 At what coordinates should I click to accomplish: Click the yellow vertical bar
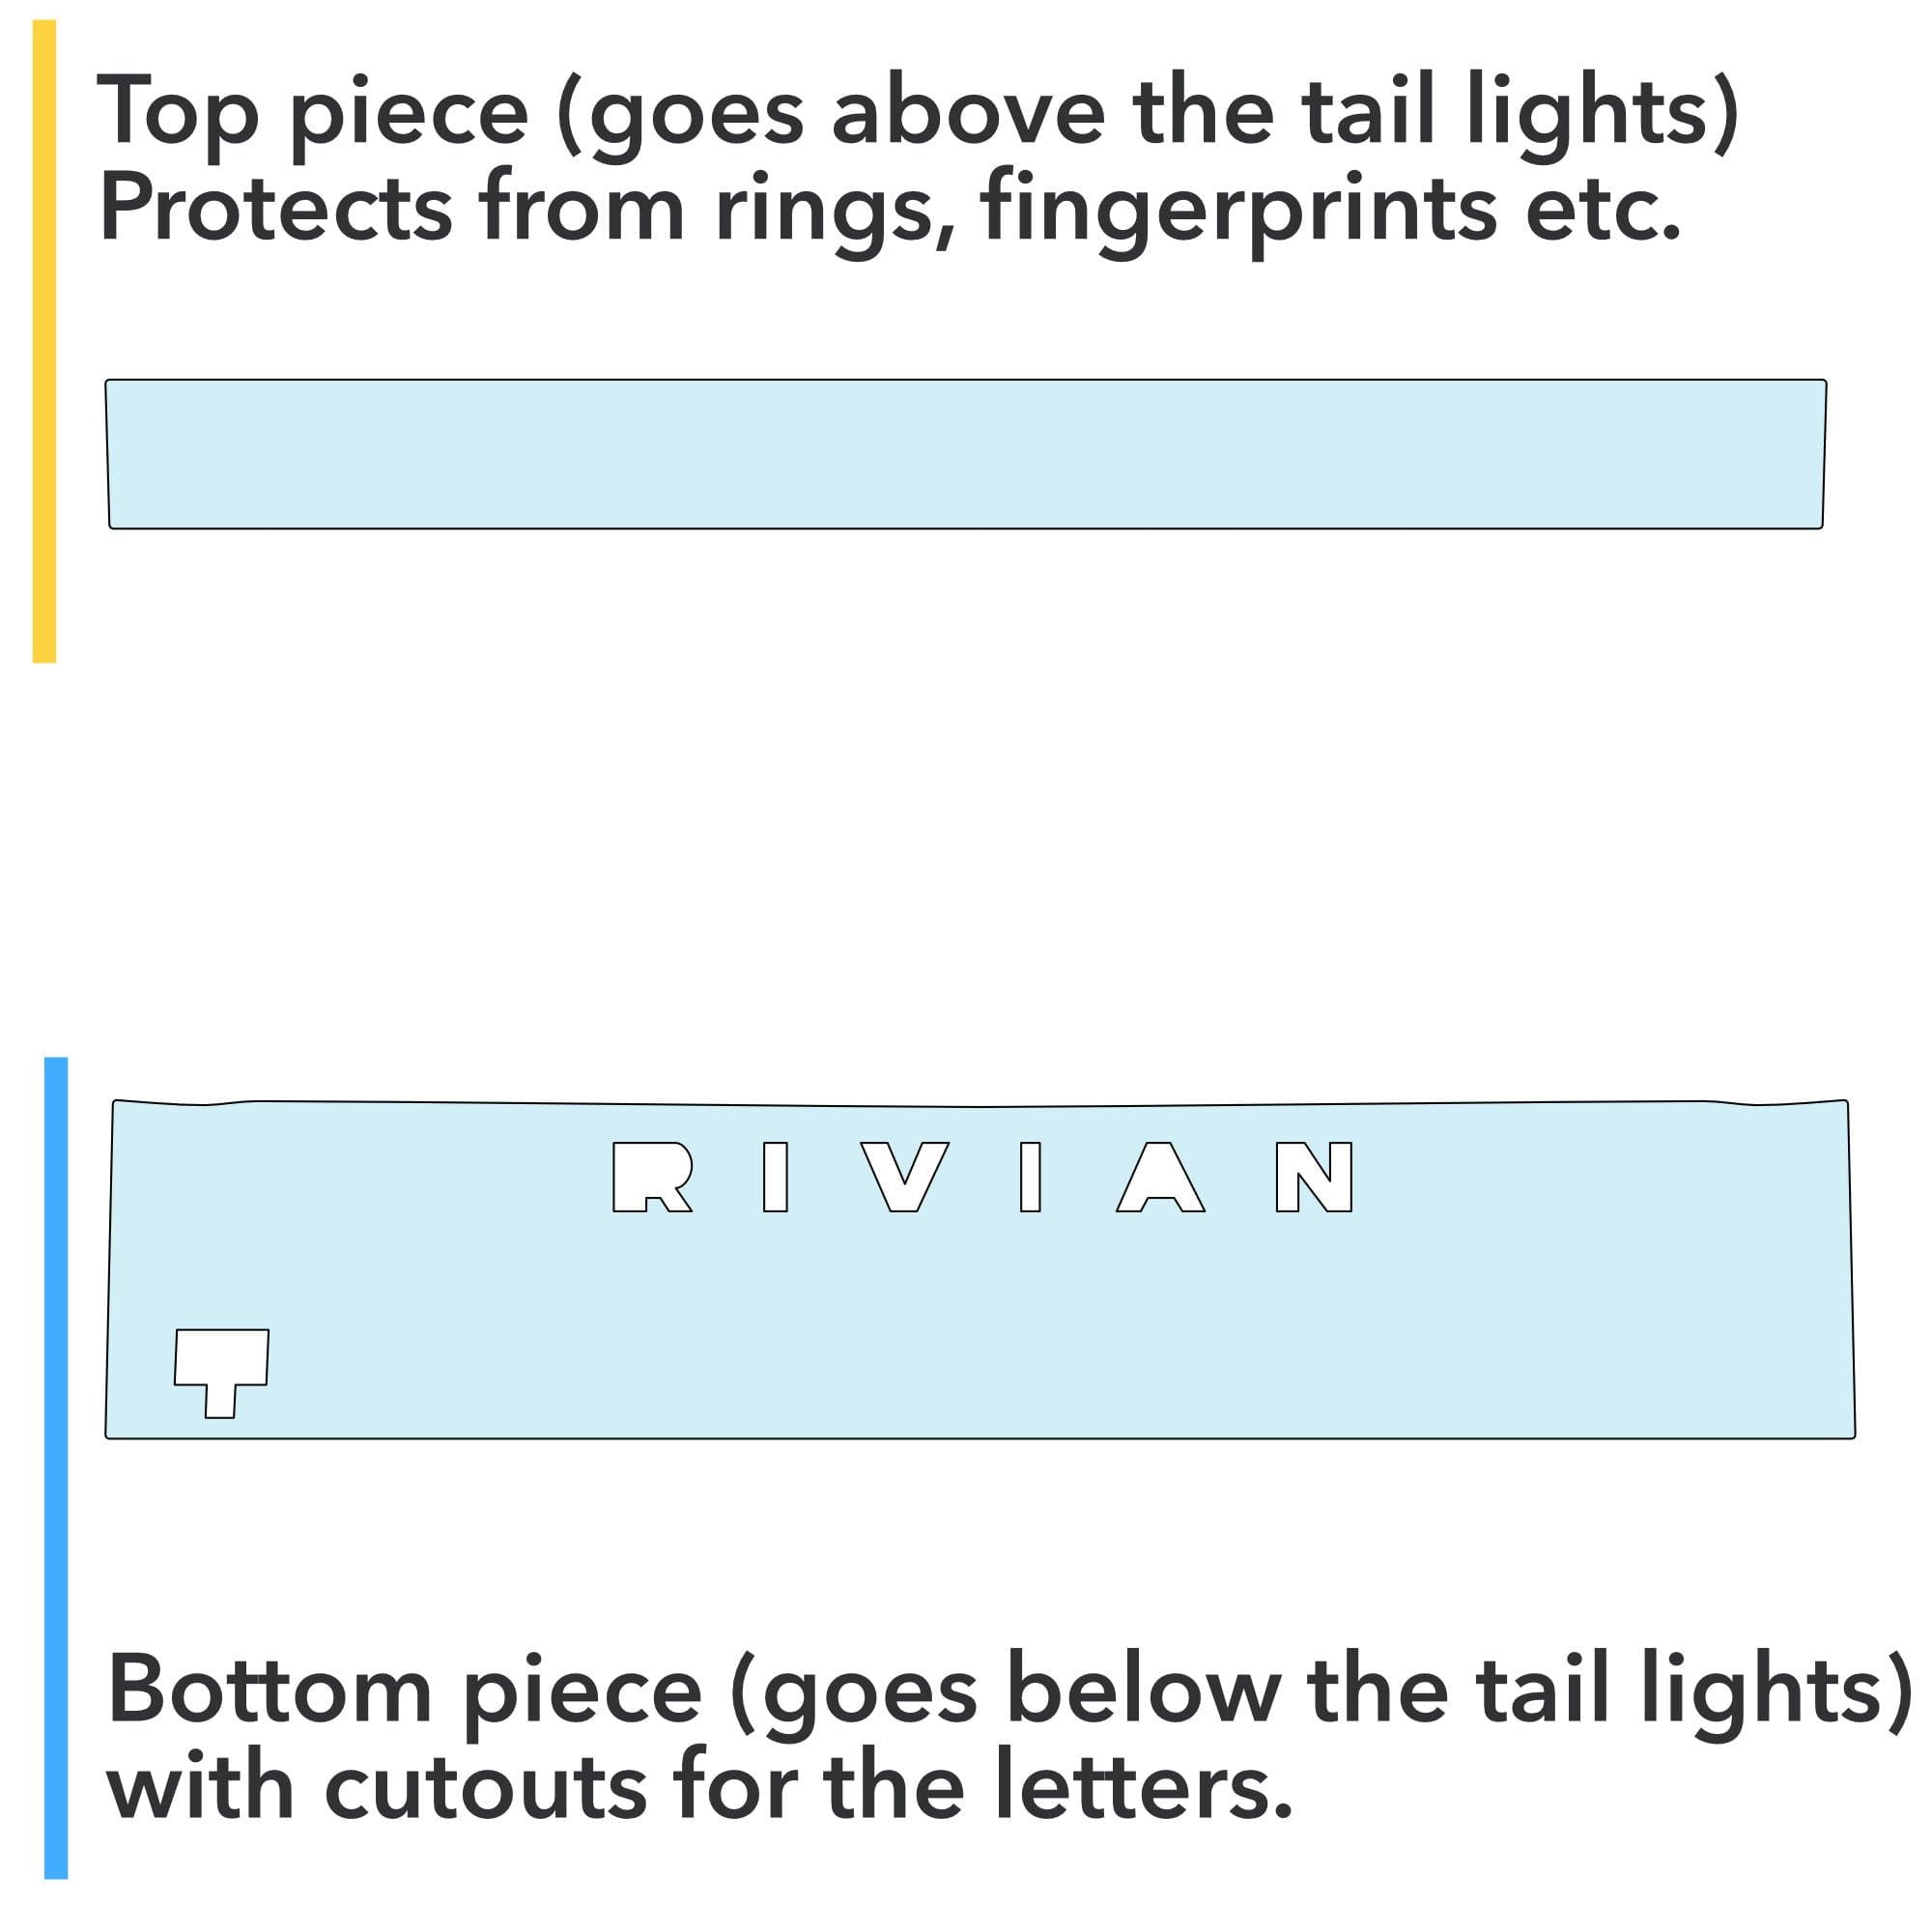[x=44, y=340]
